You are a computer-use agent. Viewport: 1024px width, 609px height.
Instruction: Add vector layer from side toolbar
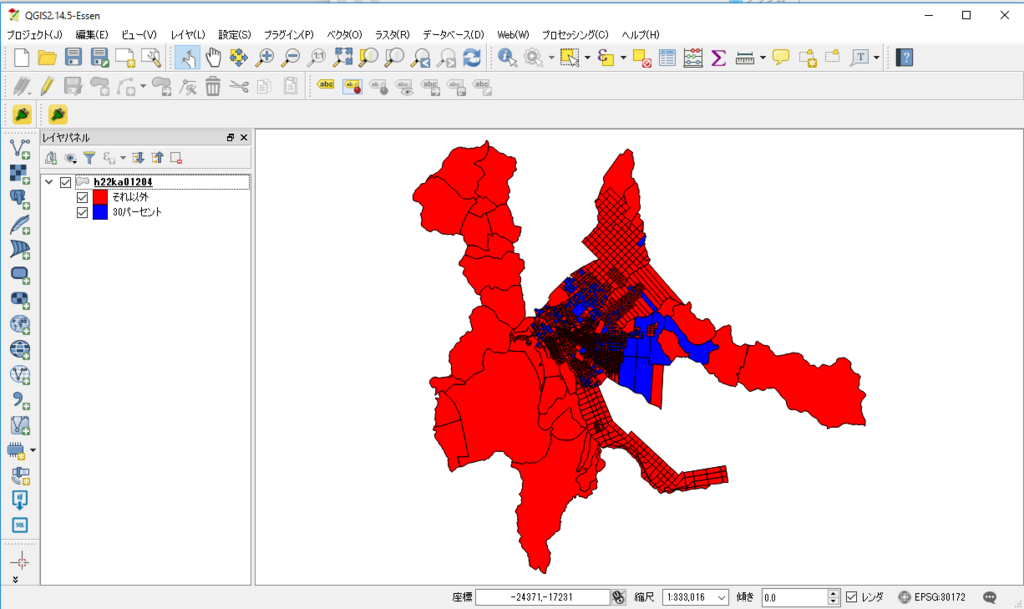(20, 148)
